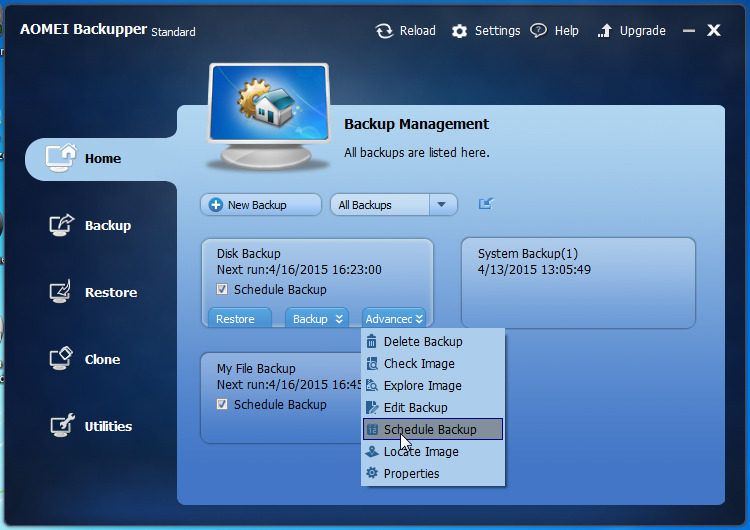The image size is (750, 530).
Task: Expand the Backup options dropdown button
Action: tap(317, 319)
